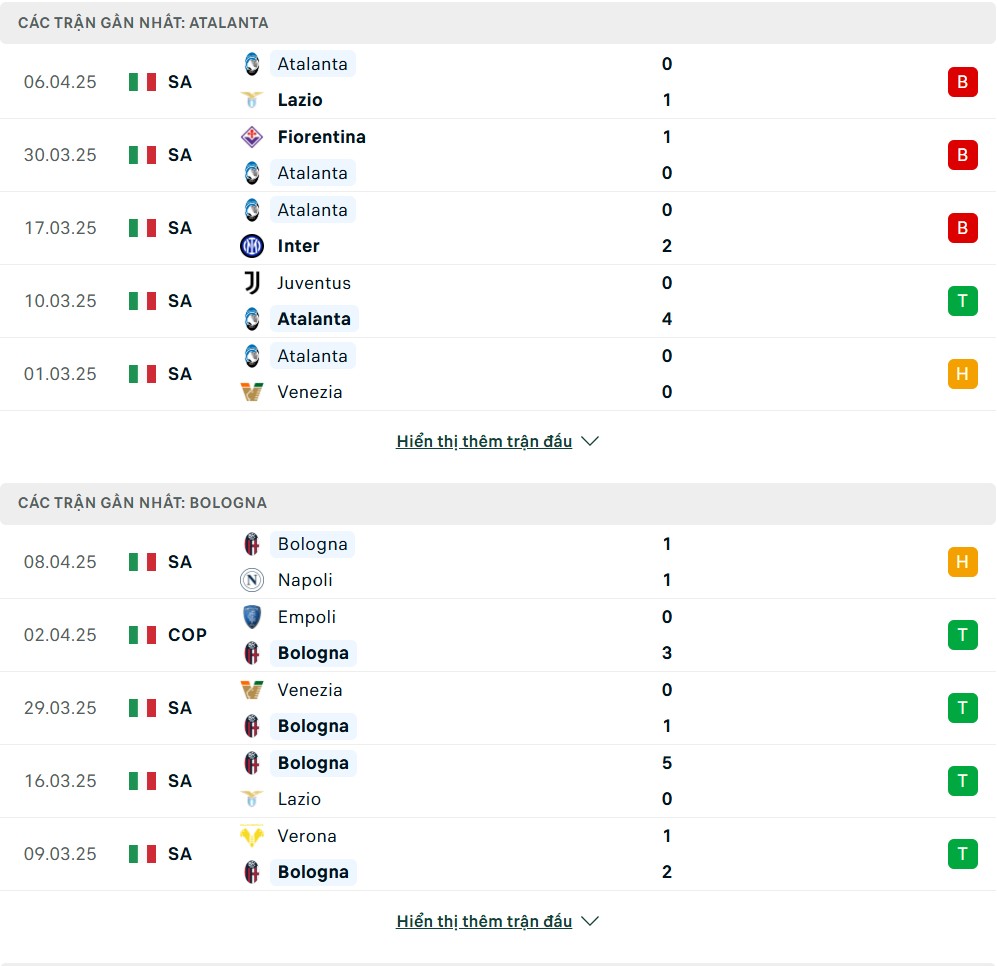Select the Atalanta team name in the 17.03.25 match
The height and width of the screenshot is (966, 997).
click(x=312, y=210)
